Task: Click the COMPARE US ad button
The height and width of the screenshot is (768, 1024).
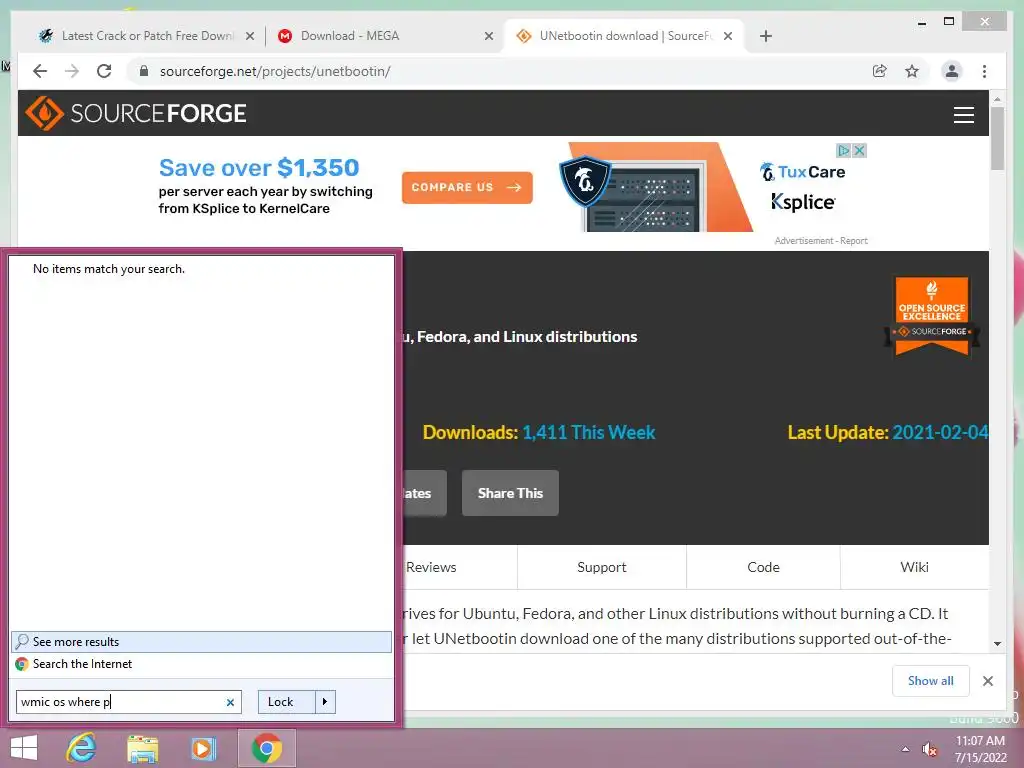Action: (467, 187)
